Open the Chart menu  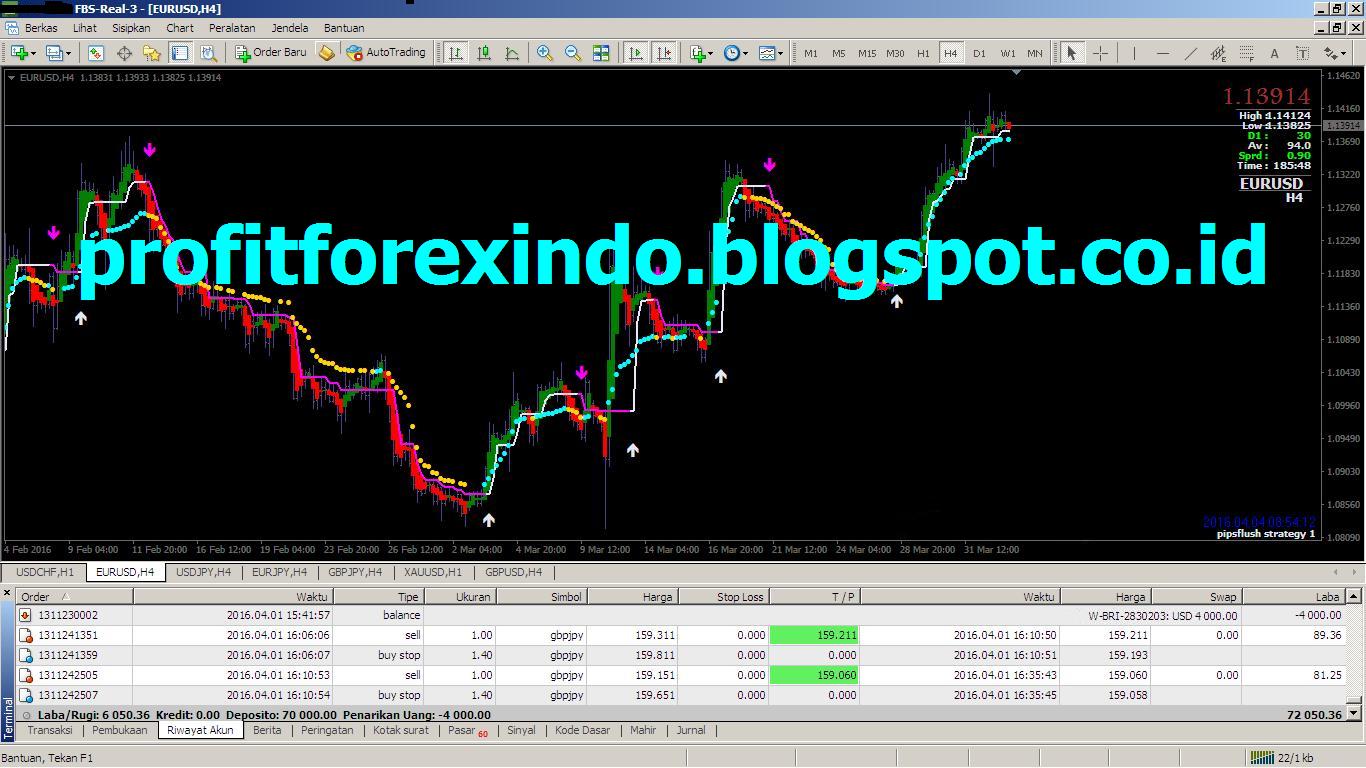180,28
